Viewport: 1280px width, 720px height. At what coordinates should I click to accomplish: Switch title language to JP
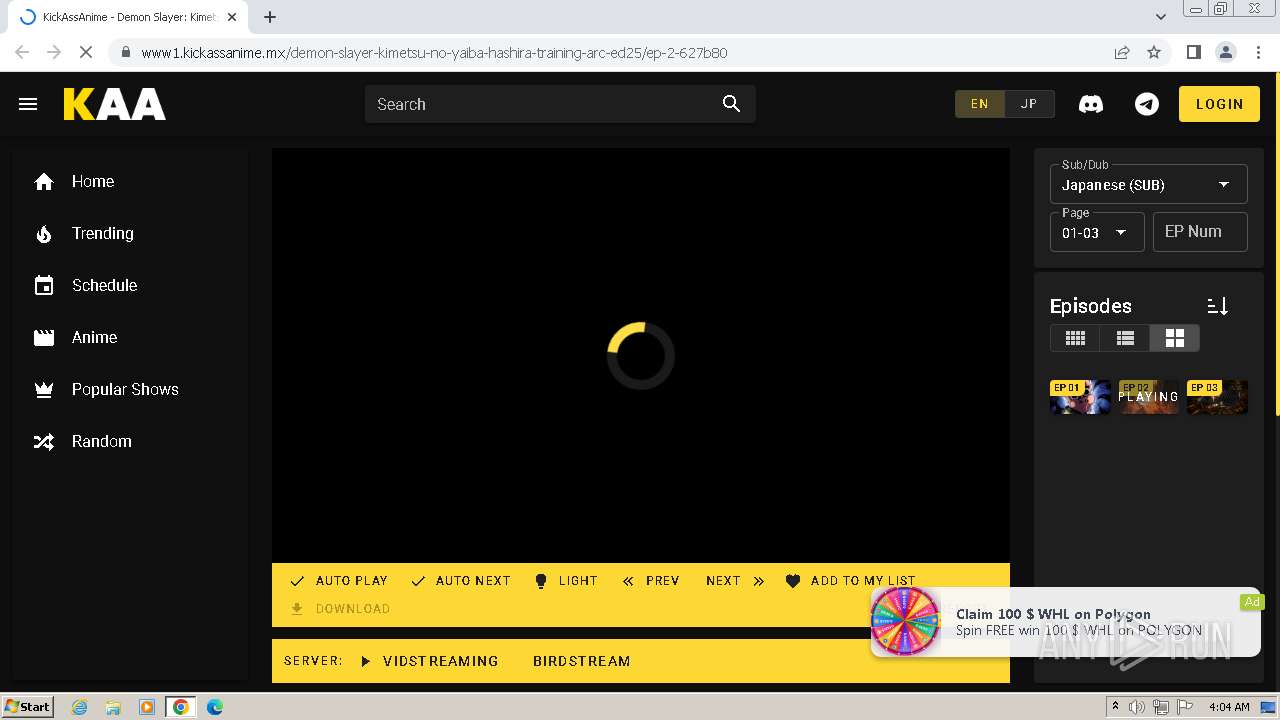(x=1029, y=104)
